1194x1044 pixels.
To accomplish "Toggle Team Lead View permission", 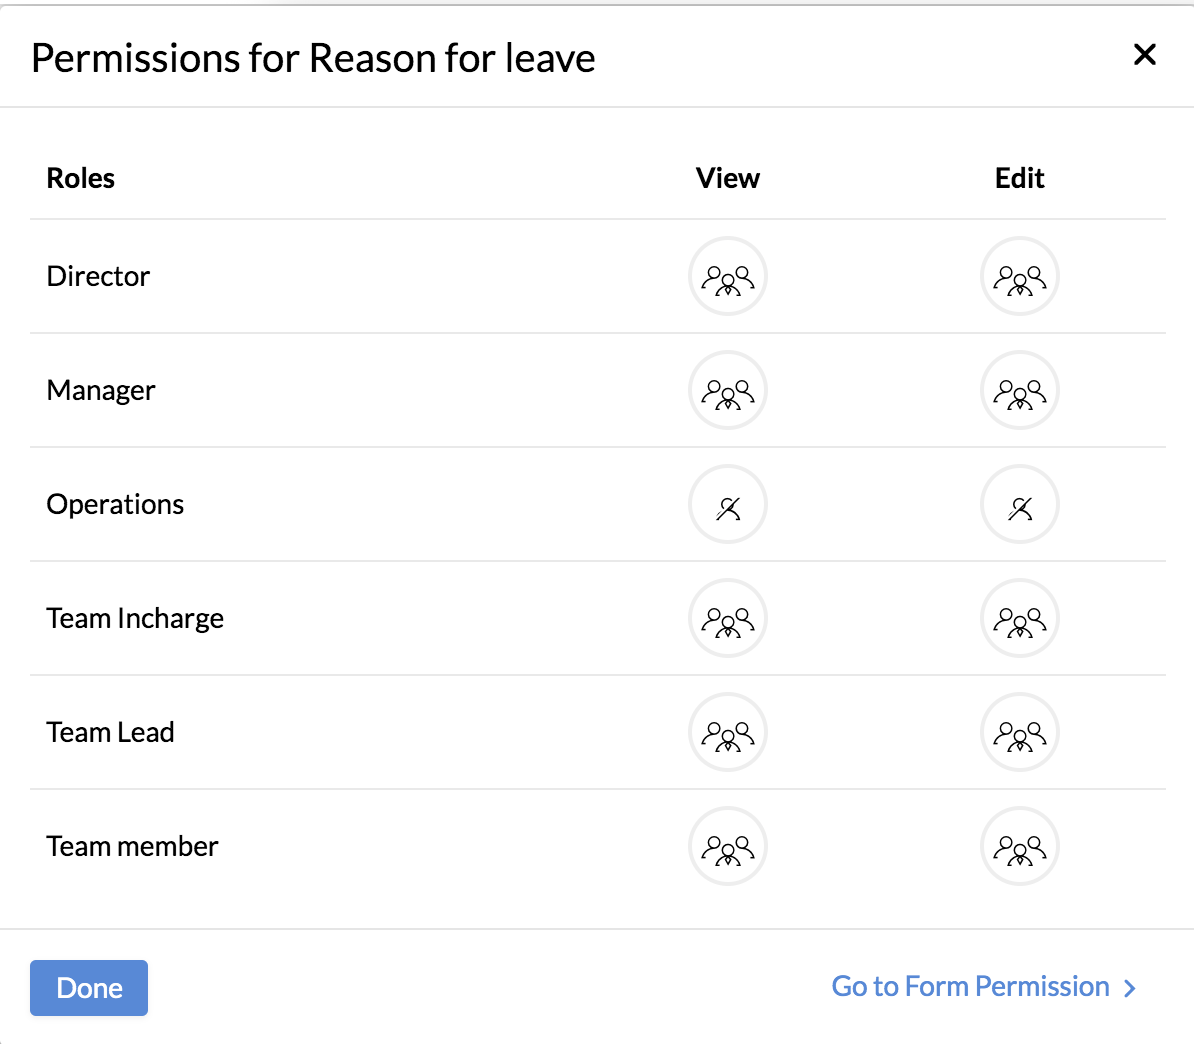I will tap(728, 732).
